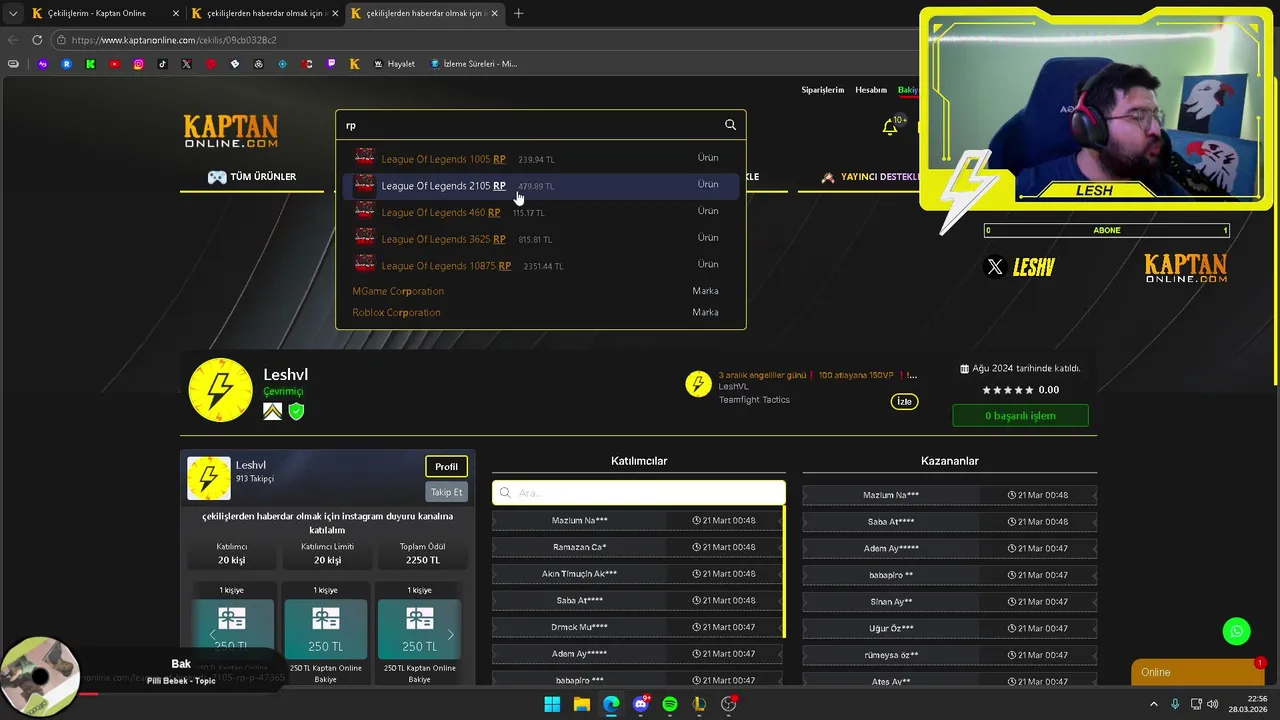Open Spotify from the taskbar
Viewport: 1280px width, 720px height.
[670, 704]
